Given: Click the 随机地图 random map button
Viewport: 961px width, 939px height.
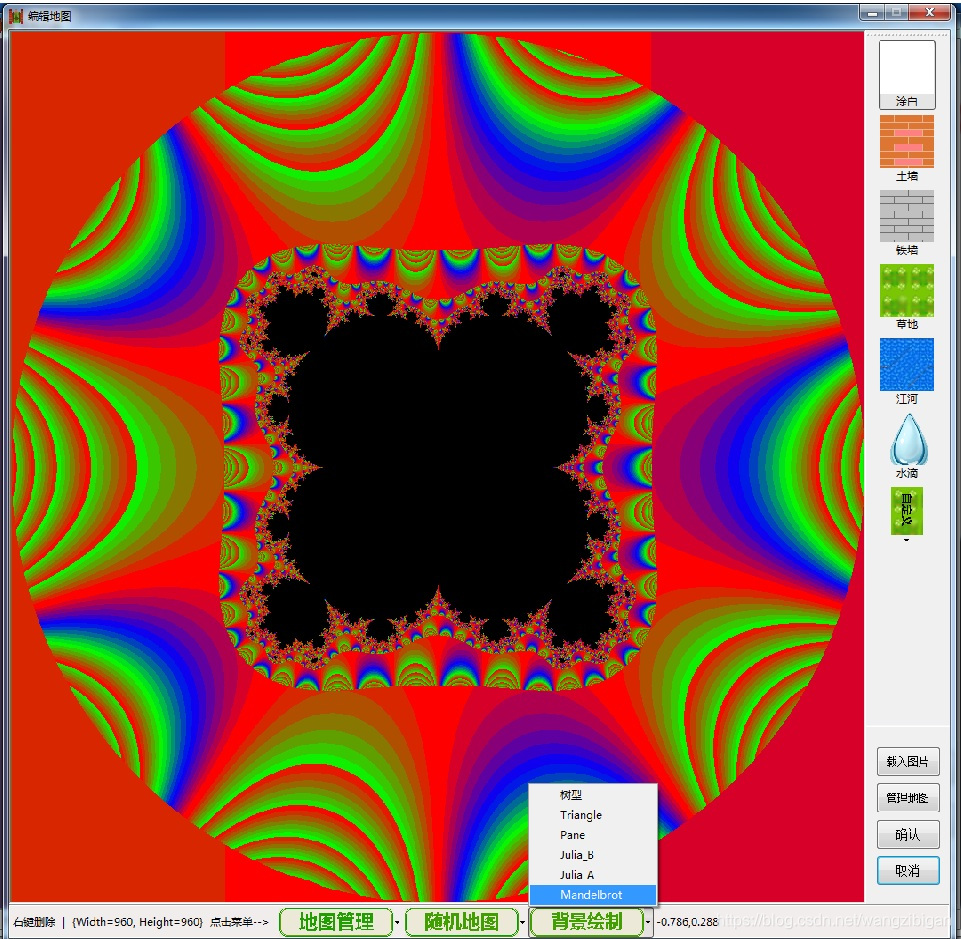Looking at the screenshot, I should point(462,922).
